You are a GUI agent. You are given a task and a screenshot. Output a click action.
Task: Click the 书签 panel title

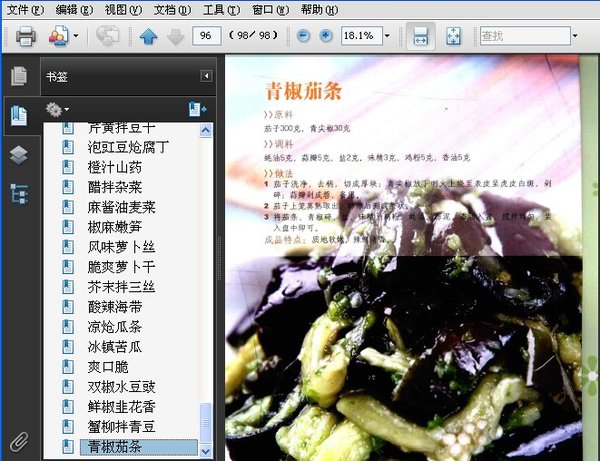pos(57,77)
